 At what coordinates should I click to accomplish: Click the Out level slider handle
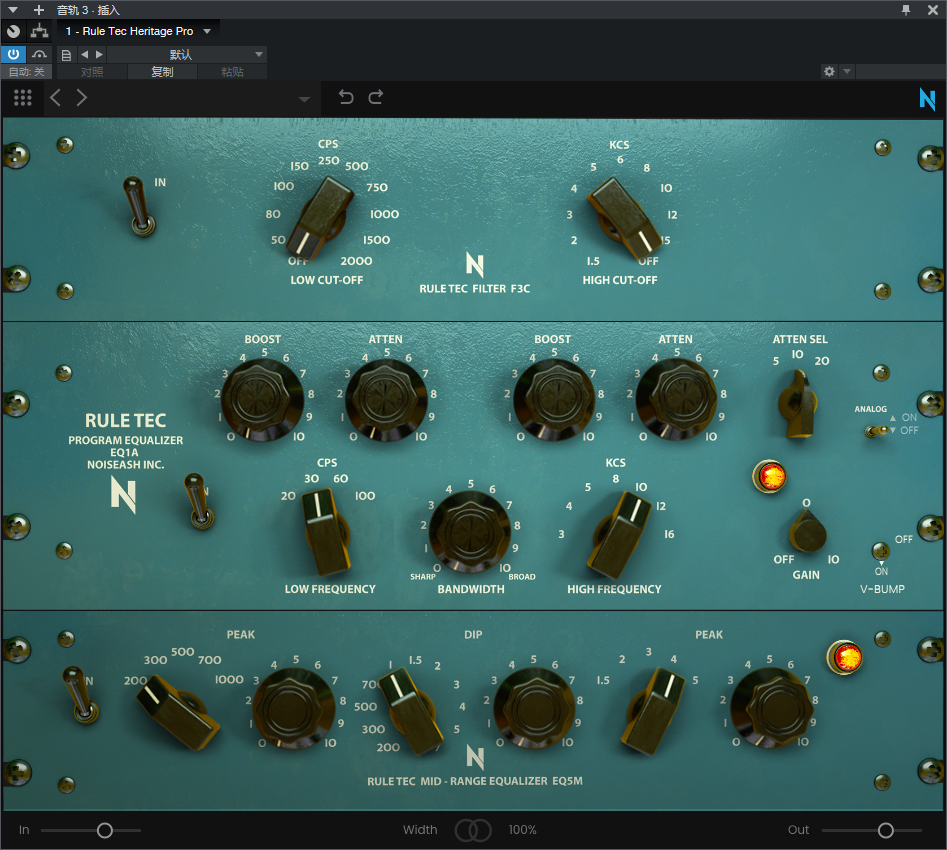tap(885, 830)
